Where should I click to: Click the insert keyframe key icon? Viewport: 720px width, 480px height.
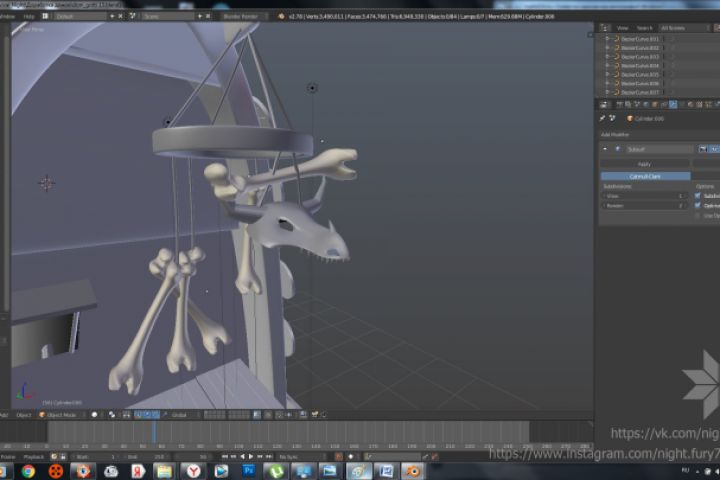coord(425,457)
